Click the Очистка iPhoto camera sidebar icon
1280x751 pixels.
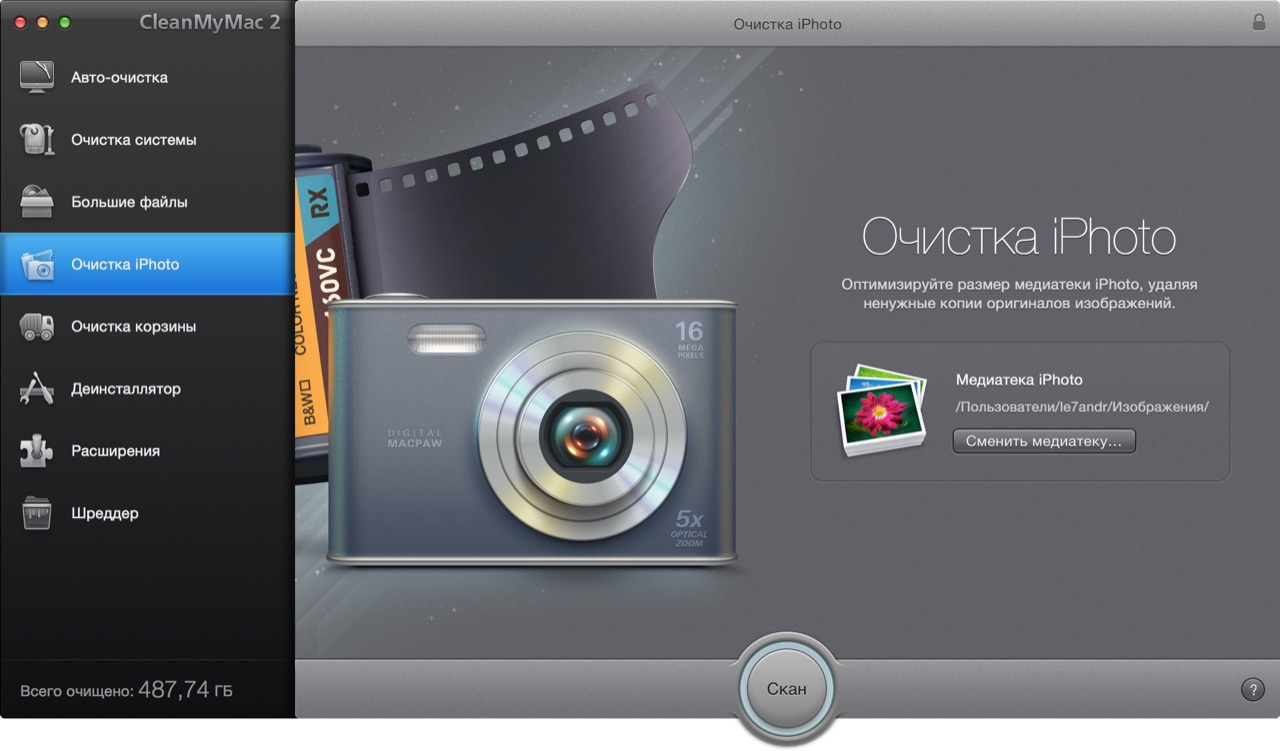click(x=37, y=265)
